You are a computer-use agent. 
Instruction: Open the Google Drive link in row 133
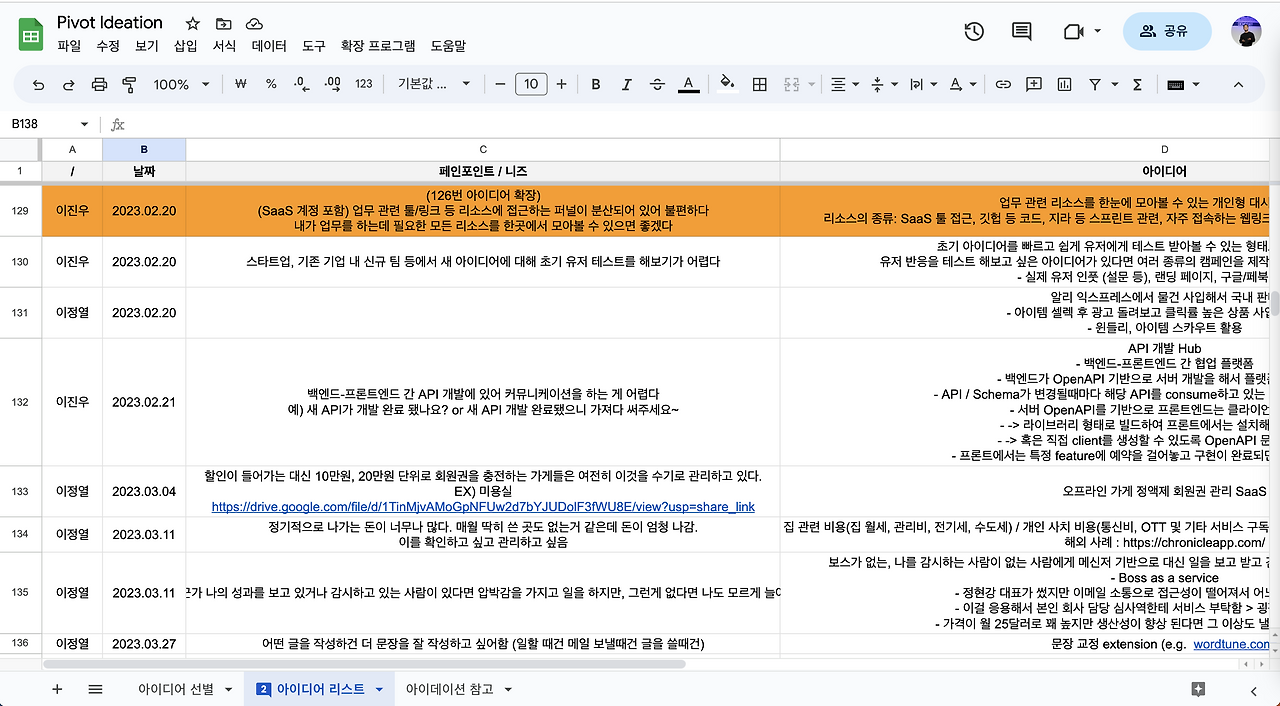coord(482,505)
